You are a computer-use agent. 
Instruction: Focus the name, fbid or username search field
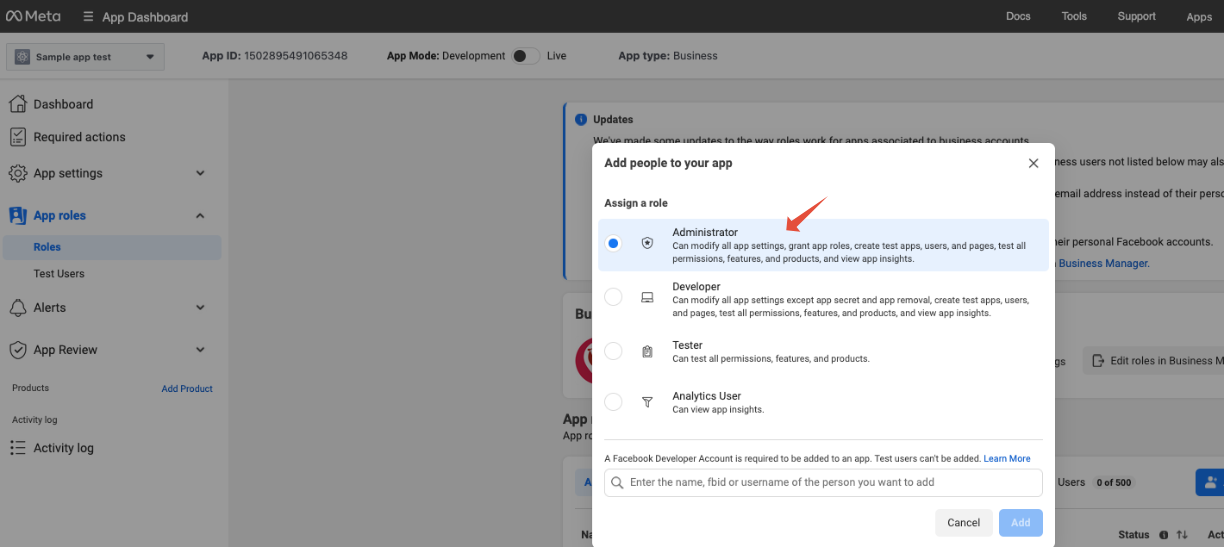tap(823, 482)
